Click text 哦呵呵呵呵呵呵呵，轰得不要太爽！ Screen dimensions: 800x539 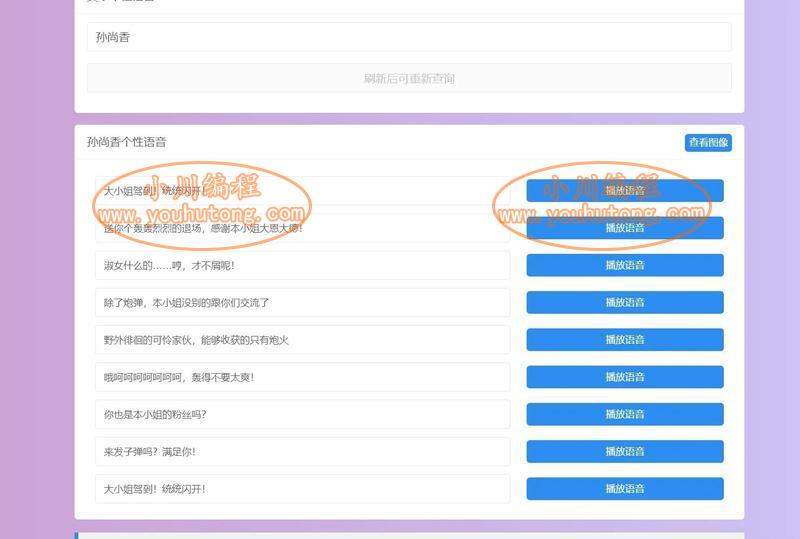click(179, 377)
